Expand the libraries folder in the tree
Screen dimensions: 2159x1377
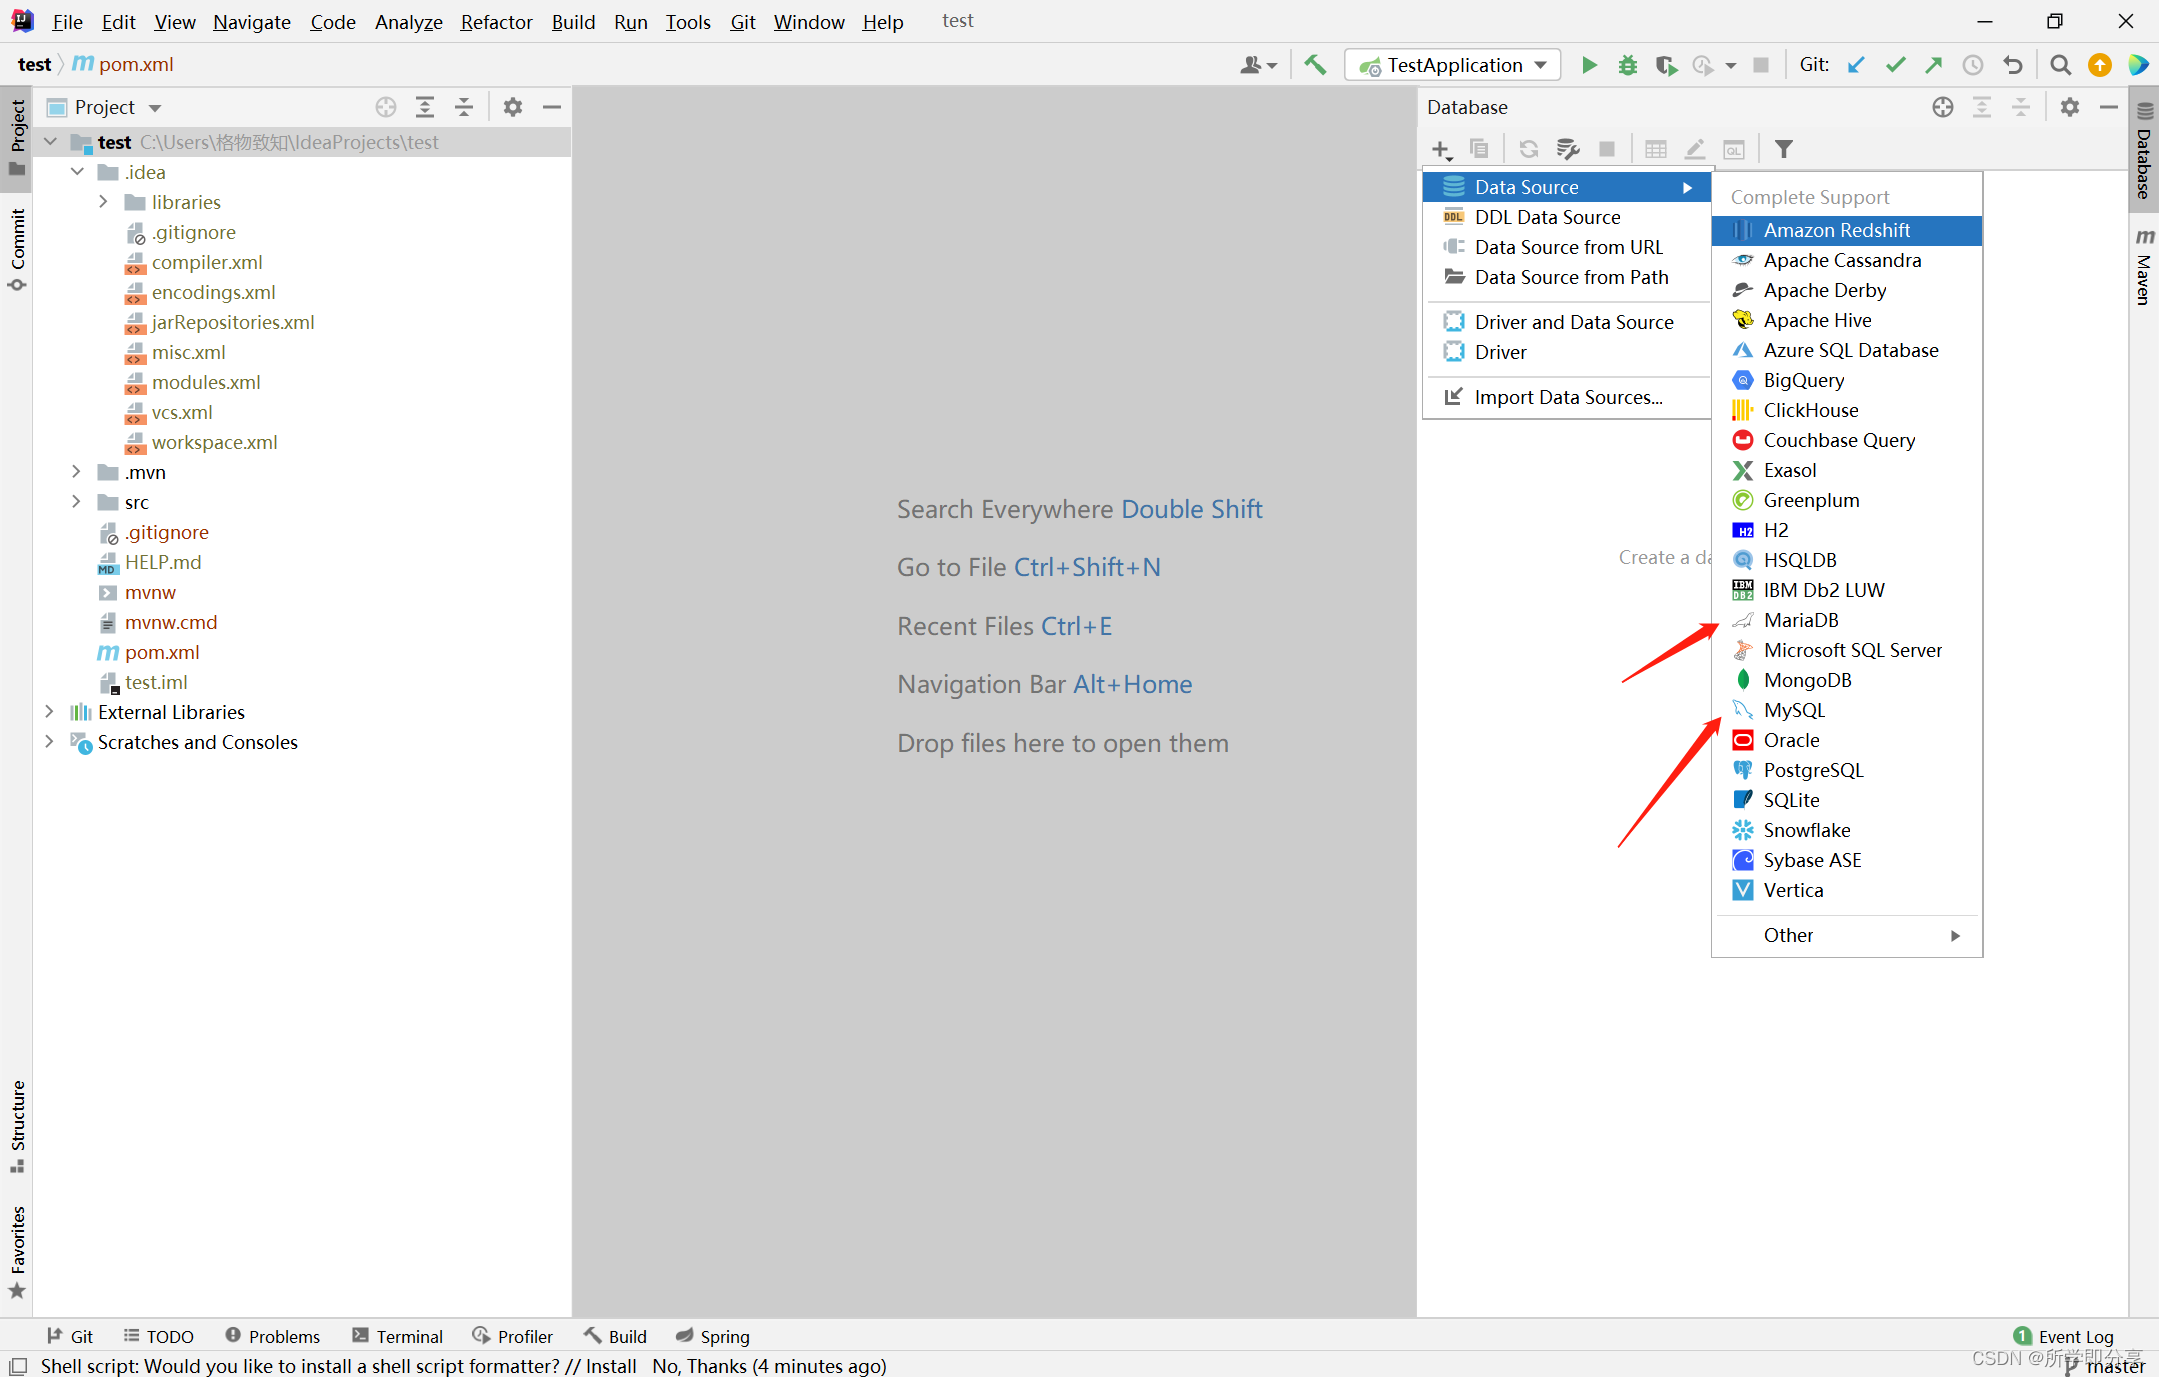click(x=103, y=202)
